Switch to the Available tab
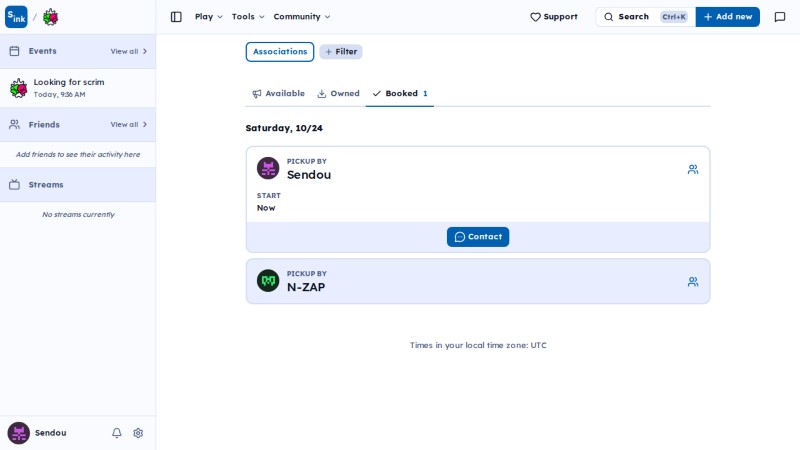The image size is (800, 450). pyautogui.click(x=279, y=93)
